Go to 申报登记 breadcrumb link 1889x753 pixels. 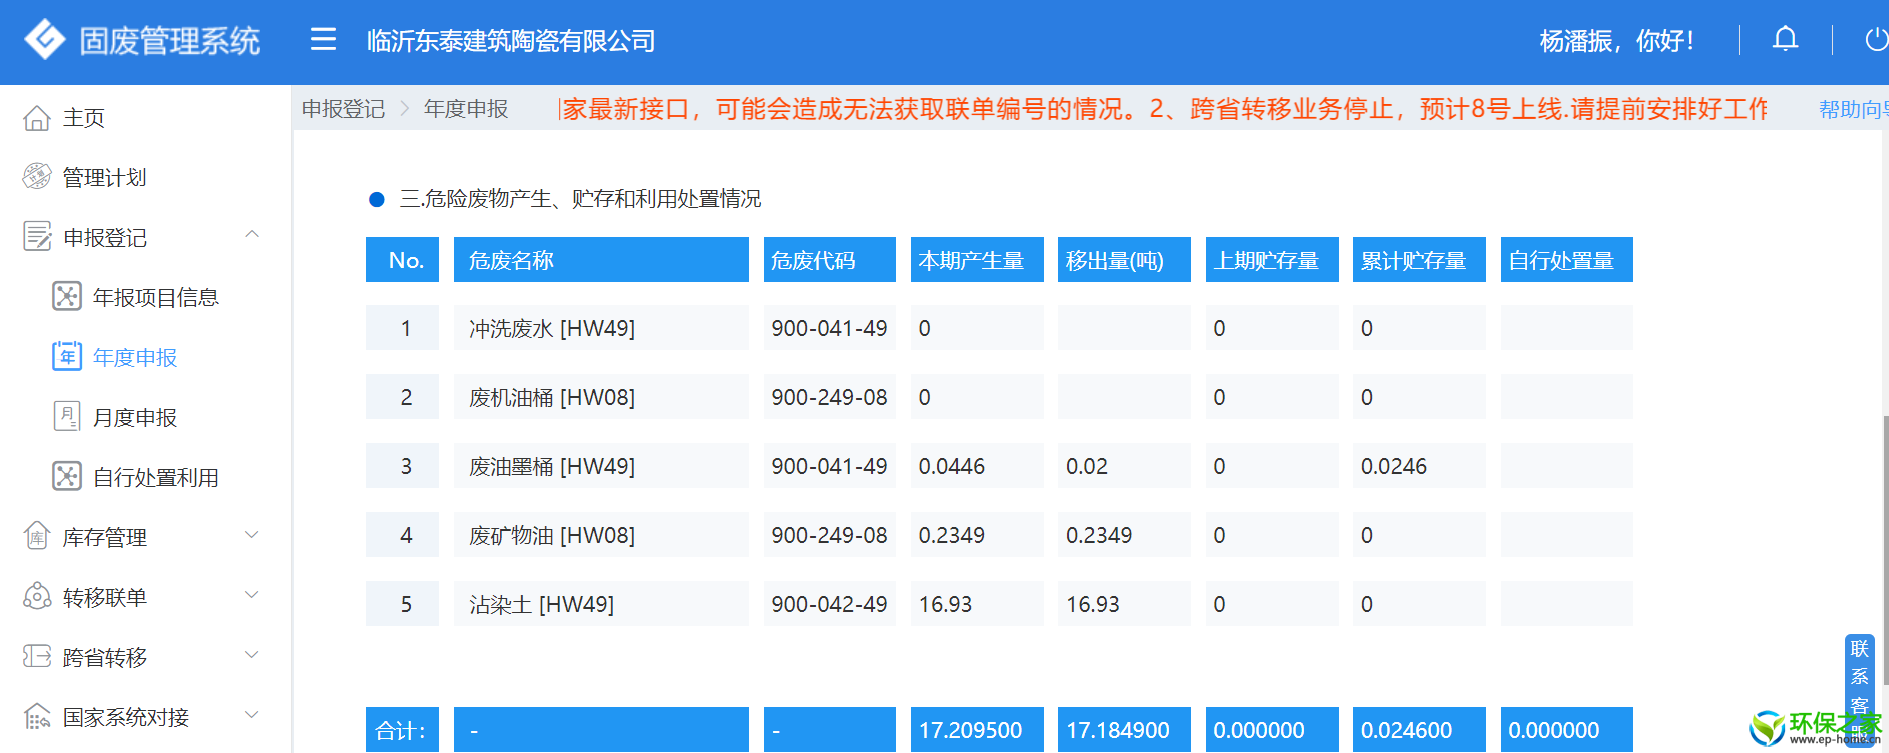[x=343, y=109]
